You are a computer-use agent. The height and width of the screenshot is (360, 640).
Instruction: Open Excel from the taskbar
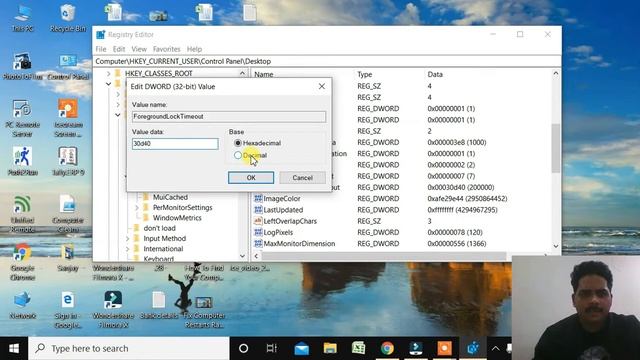pyautogui.click(x=358, y=348)
